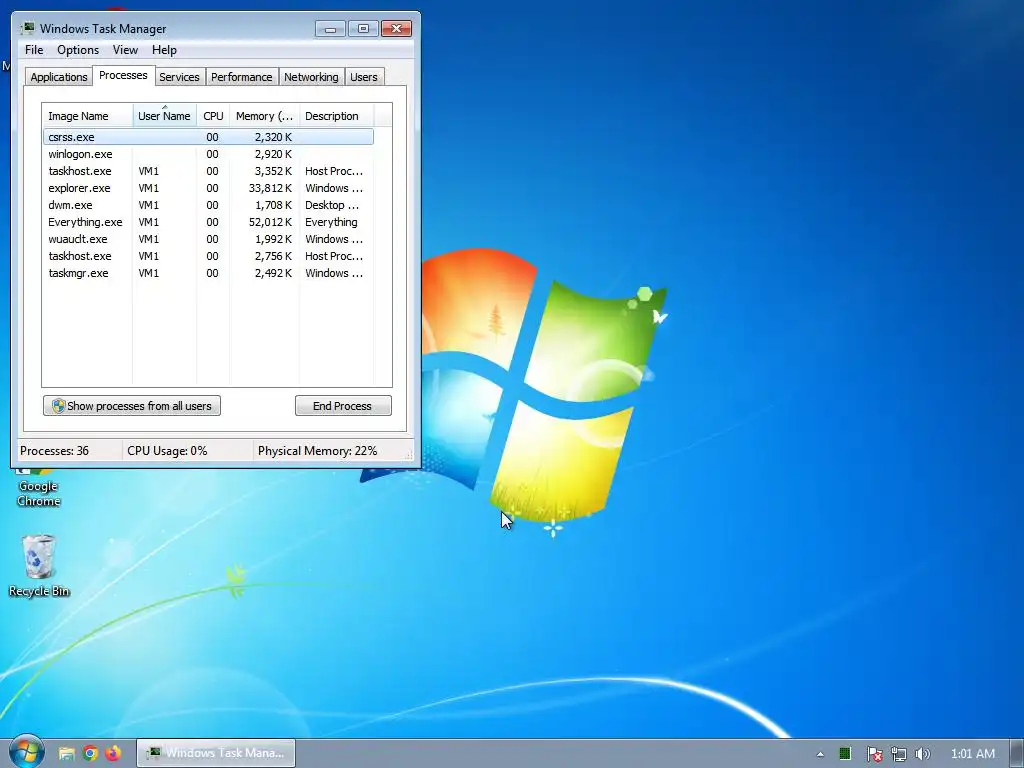Click the CPU Usage: 0% status entry

[x=167, y=451]
